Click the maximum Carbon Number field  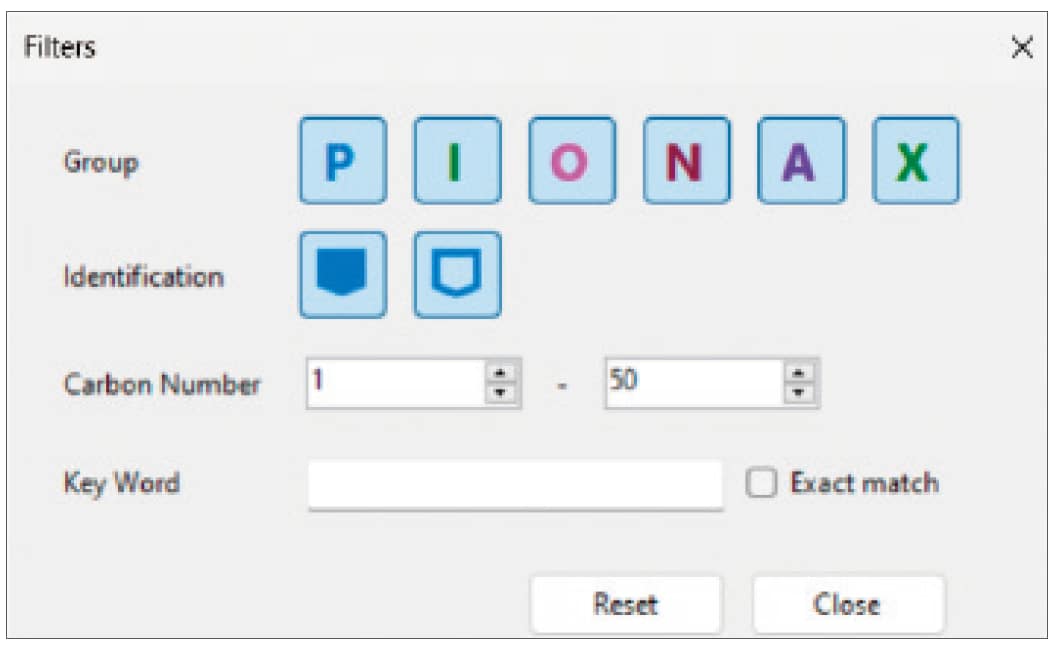click(693, 384)
